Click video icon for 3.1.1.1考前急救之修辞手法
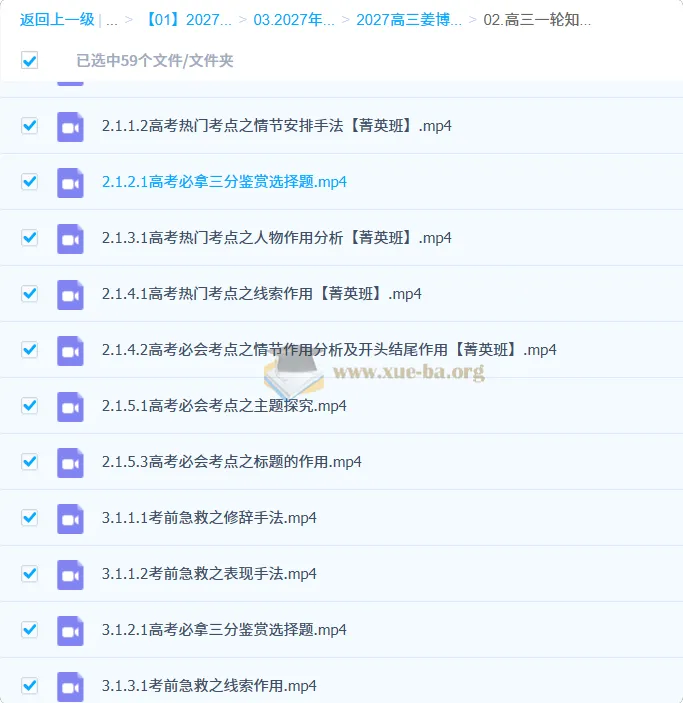The width and height of the screenshot is (683, 703). coord(70,519)
